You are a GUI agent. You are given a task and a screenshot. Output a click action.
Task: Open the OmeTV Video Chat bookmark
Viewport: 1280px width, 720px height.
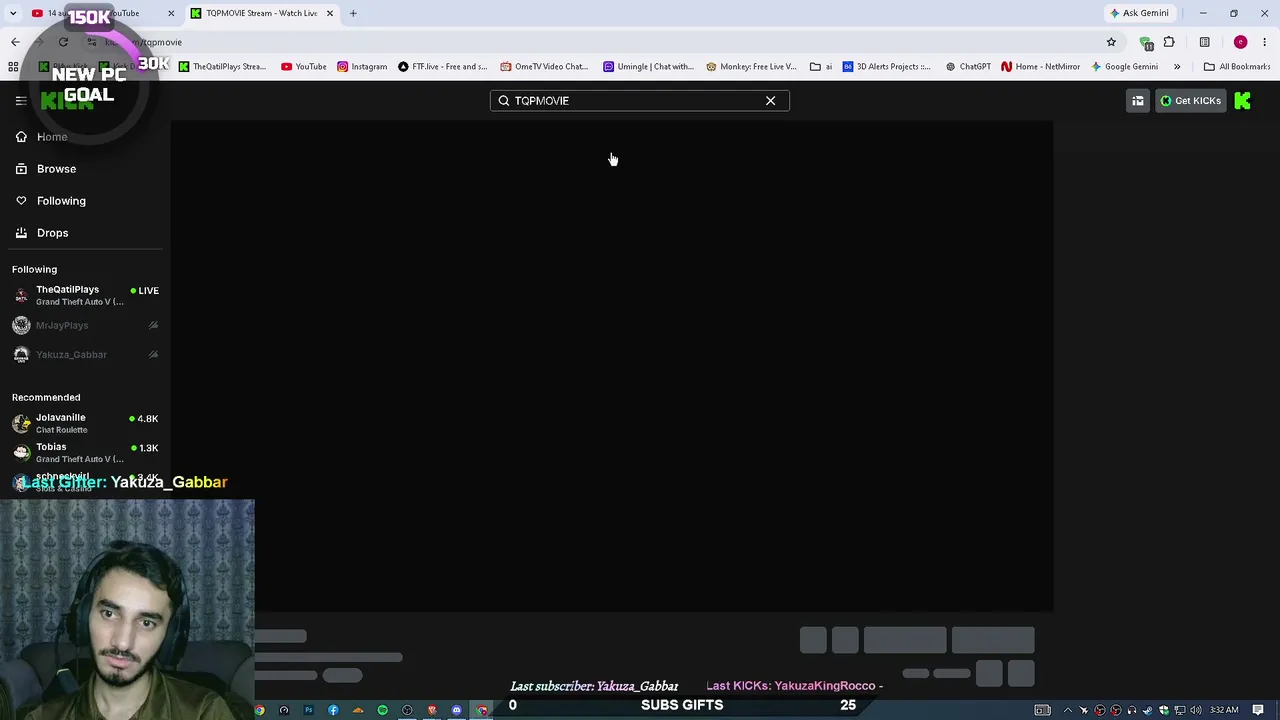pos(544,67)
